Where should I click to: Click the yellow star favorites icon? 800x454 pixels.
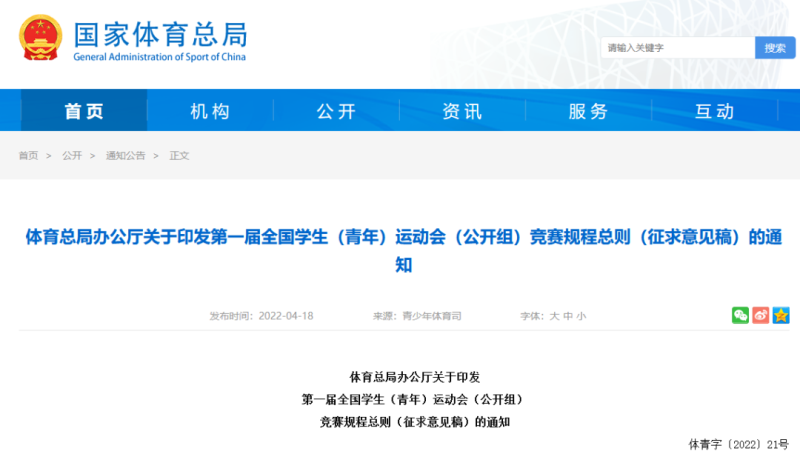click(x=781, y=315)
